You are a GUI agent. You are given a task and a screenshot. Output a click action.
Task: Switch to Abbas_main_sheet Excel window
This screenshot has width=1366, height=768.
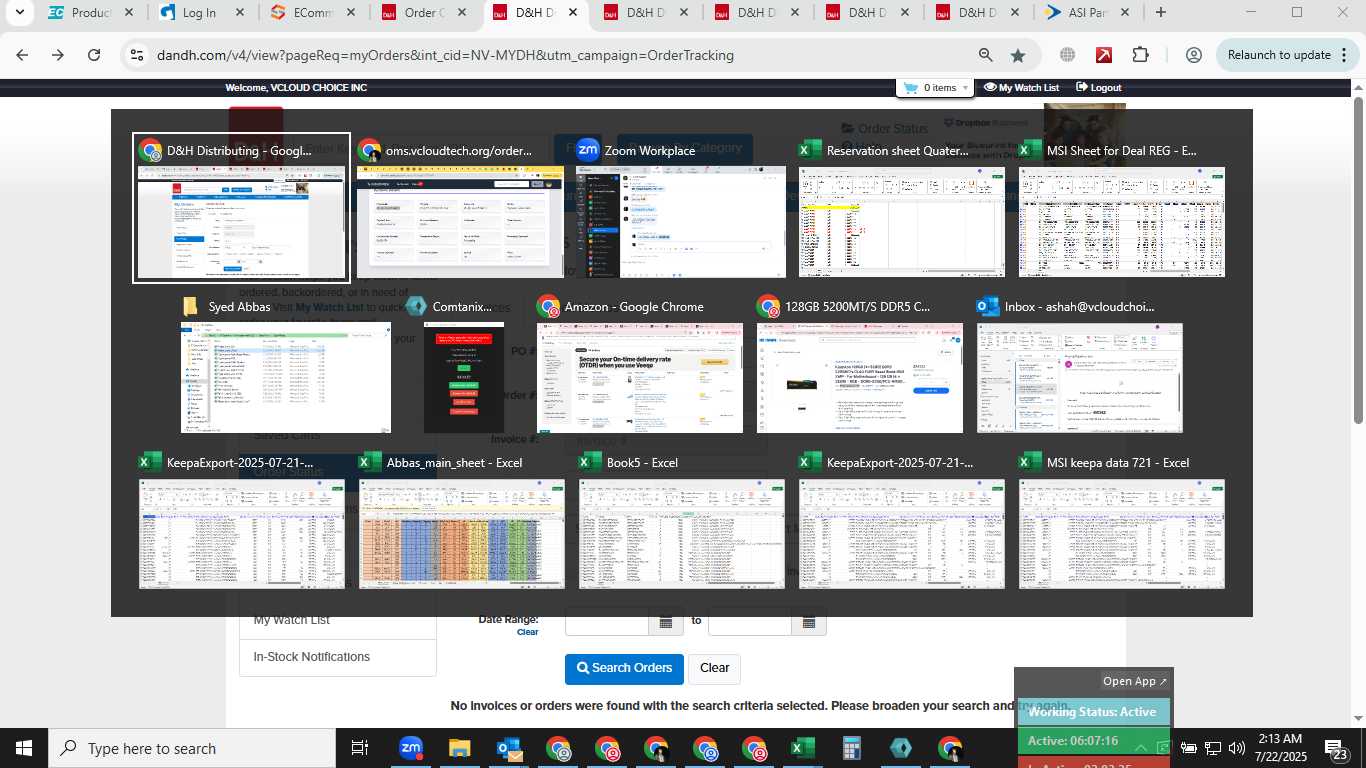click(x=462, y=521)
